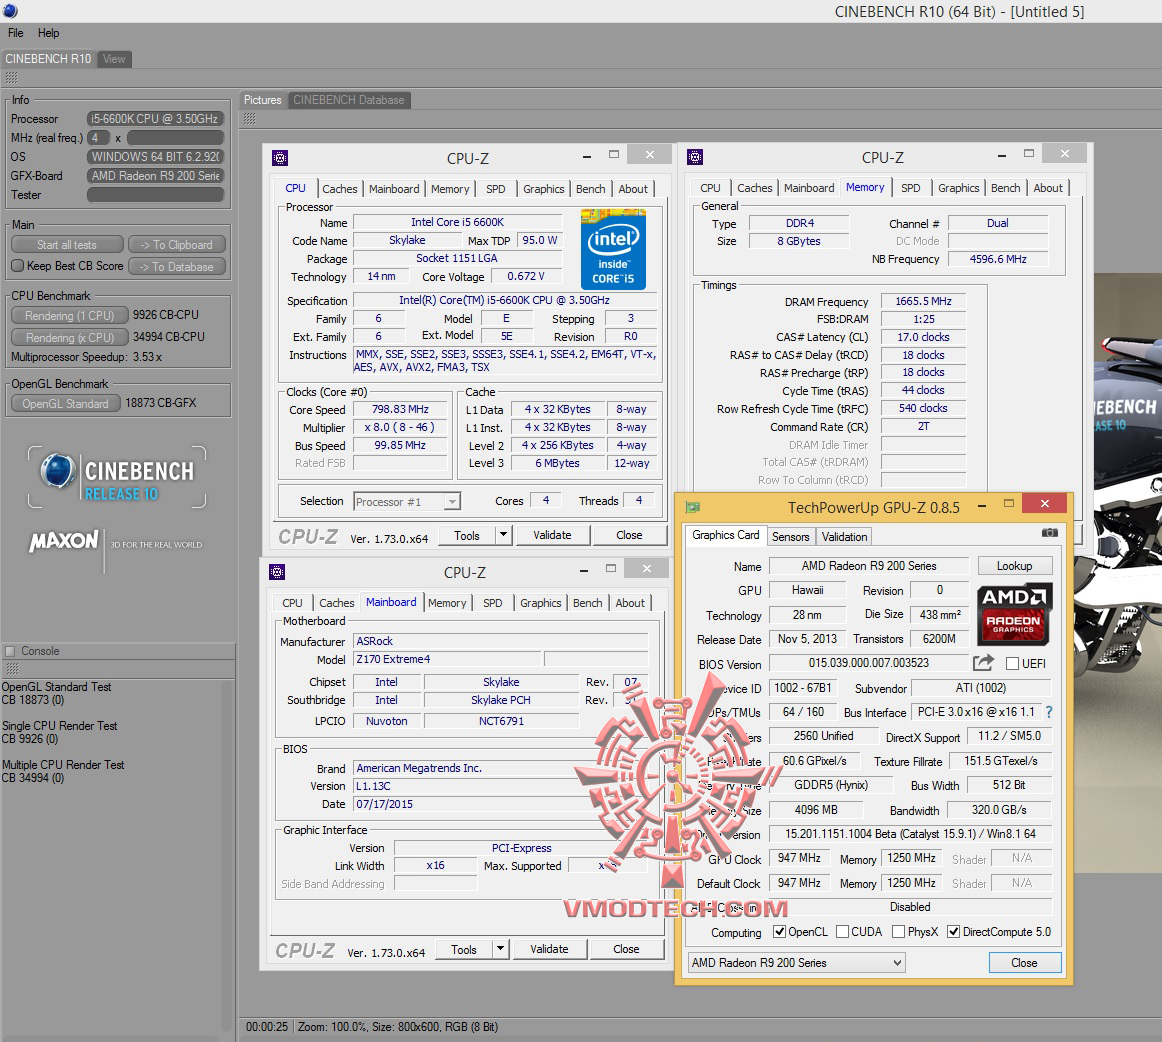Click the PCI-E bus interface question mark
This screenshot has width=1162, height=1042.
coord(1049,713)
